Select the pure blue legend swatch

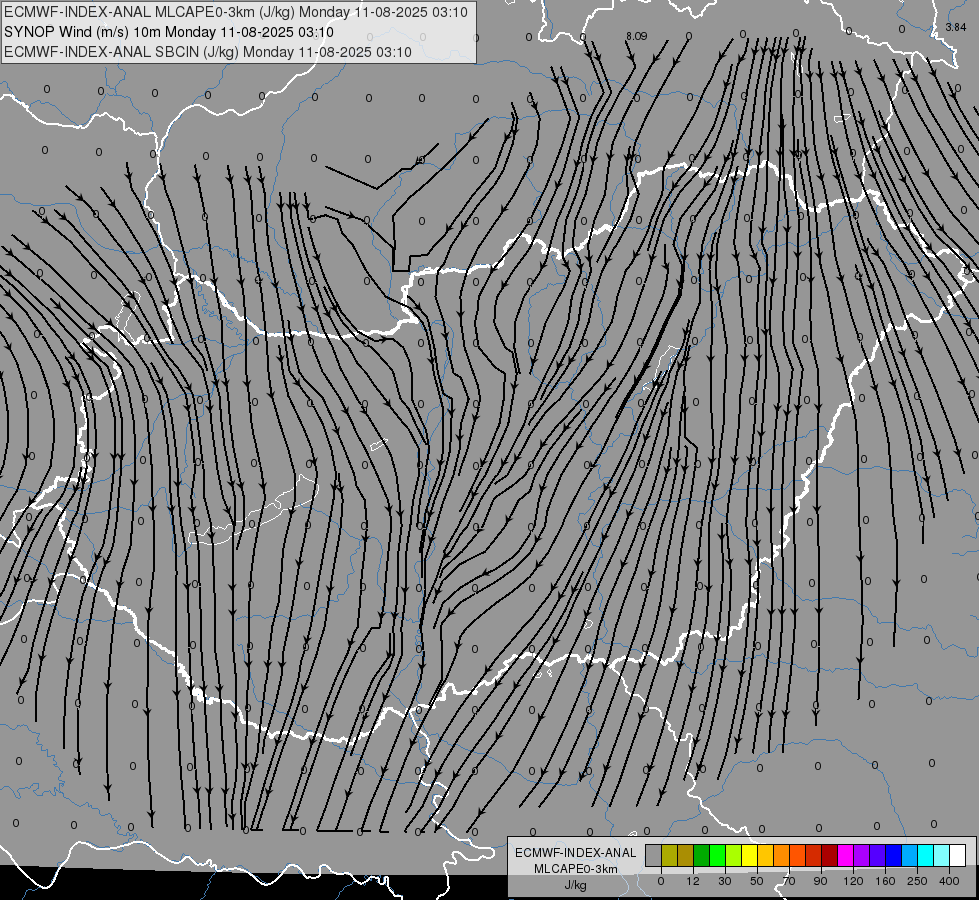tap(893, 855)
